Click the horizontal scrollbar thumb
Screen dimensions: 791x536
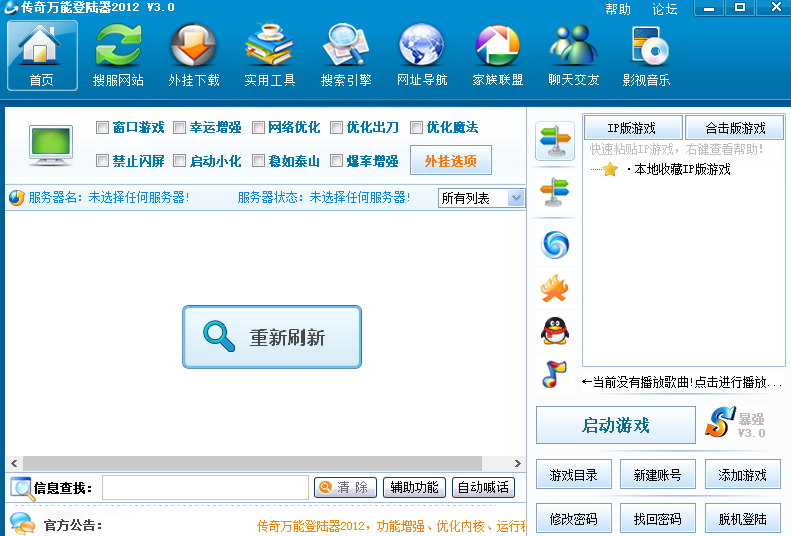pos(252,463)
